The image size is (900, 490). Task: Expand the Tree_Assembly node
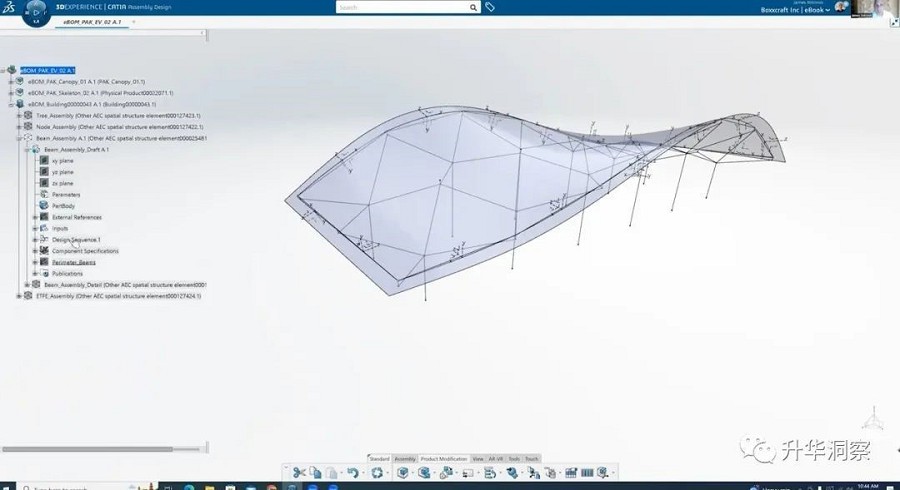[x=19, y=115]
